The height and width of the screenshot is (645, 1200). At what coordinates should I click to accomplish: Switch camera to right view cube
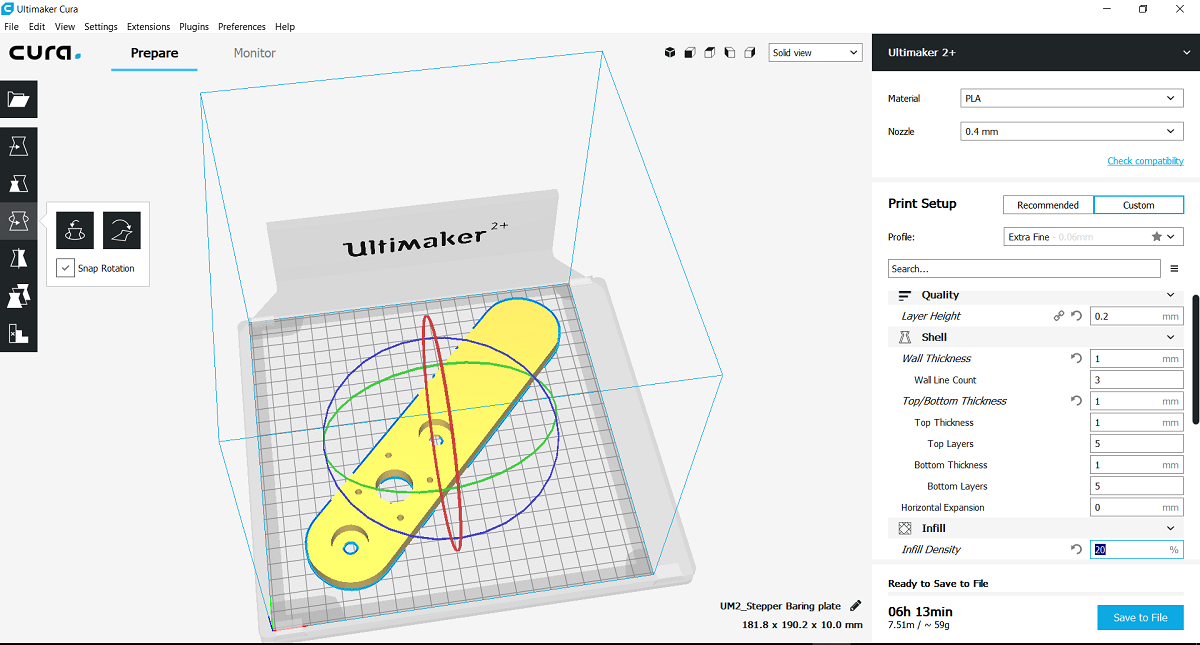(749, 53)
